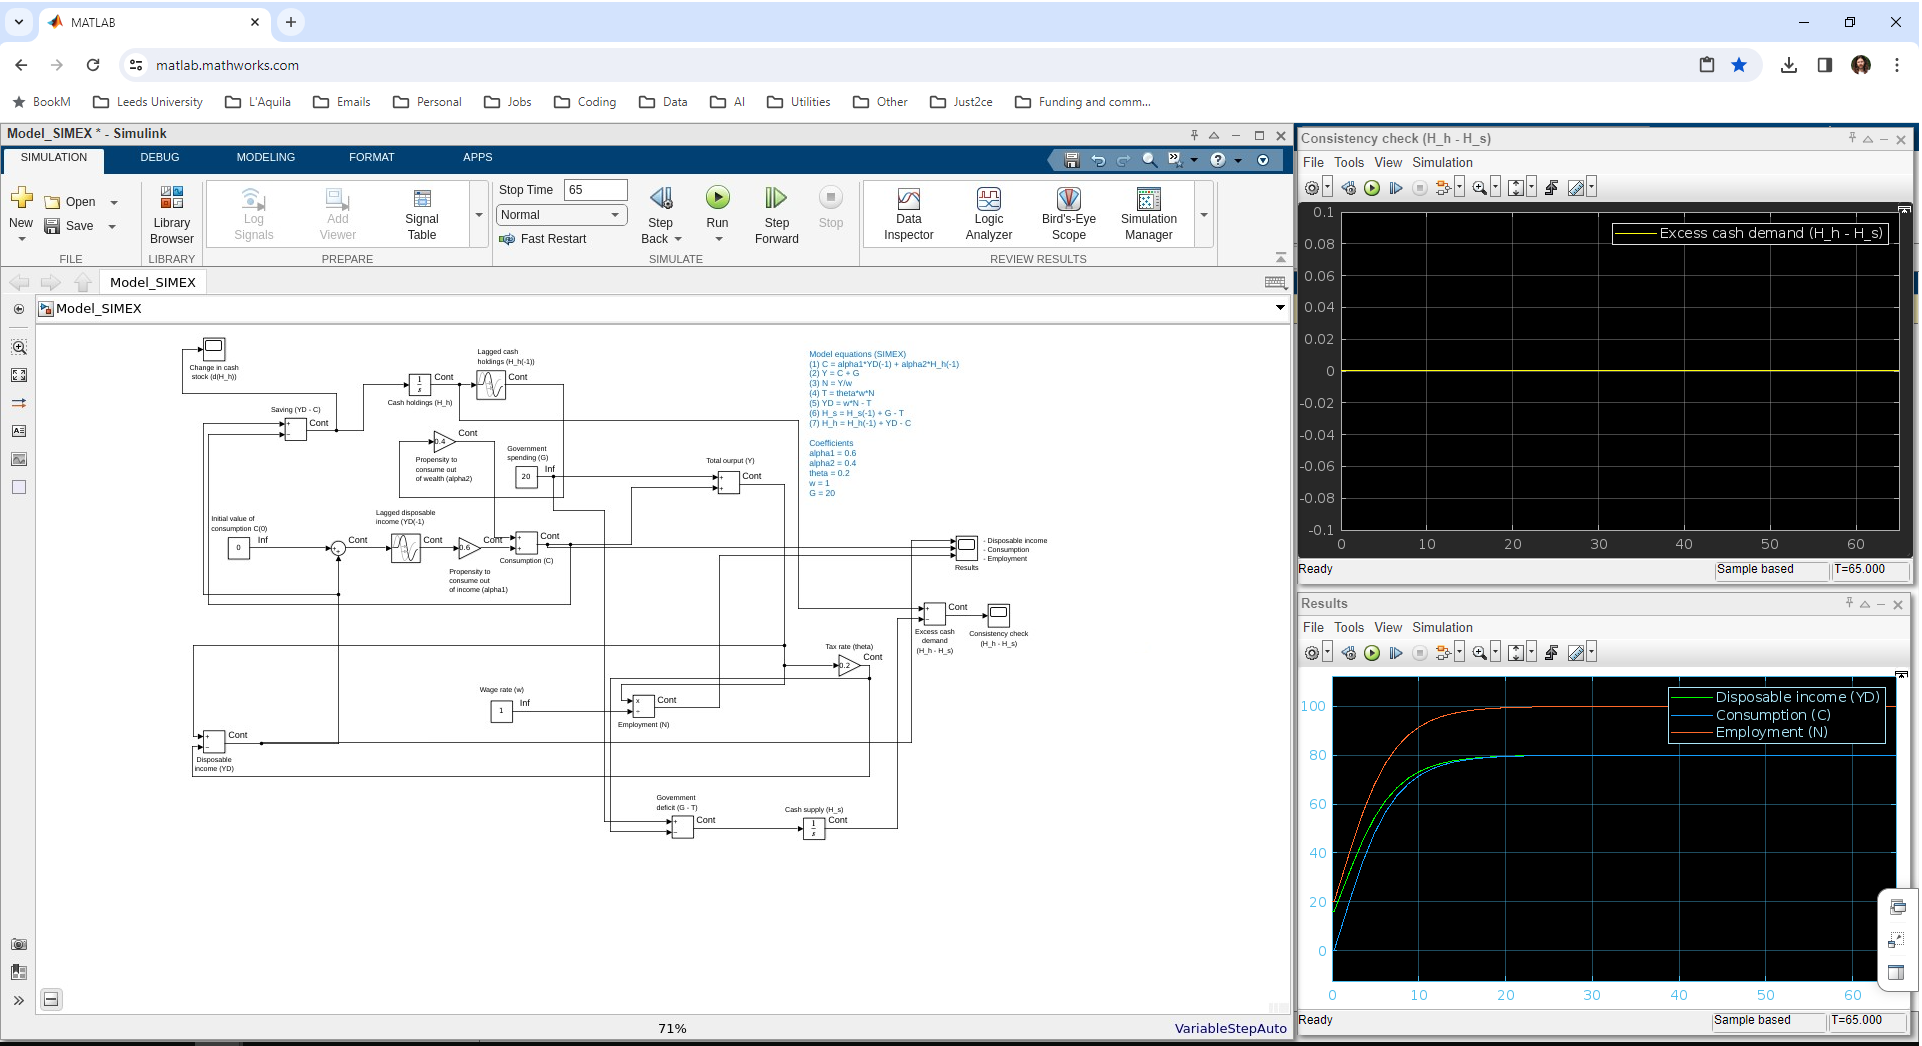Click the 71% zoom level in status bar
Viewport: 1922px width, 1046px height.
click(x=672, y=1028)
